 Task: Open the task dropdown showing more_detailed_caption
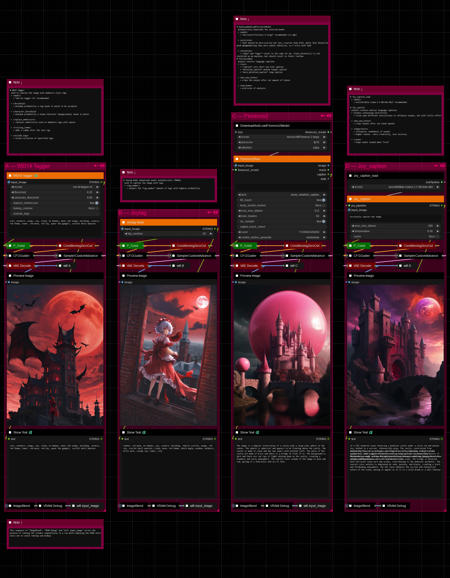click(282, 195)
